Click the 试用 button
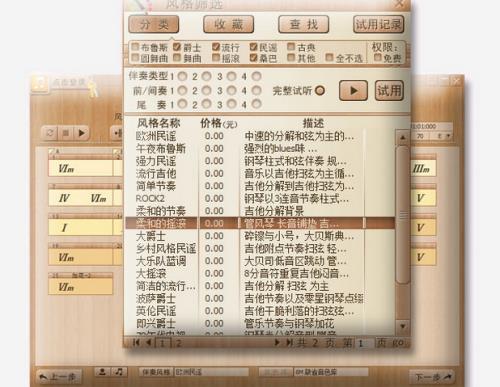Viewport: 500px width, 387px height. pyautogui.click(x=389, y=90)
